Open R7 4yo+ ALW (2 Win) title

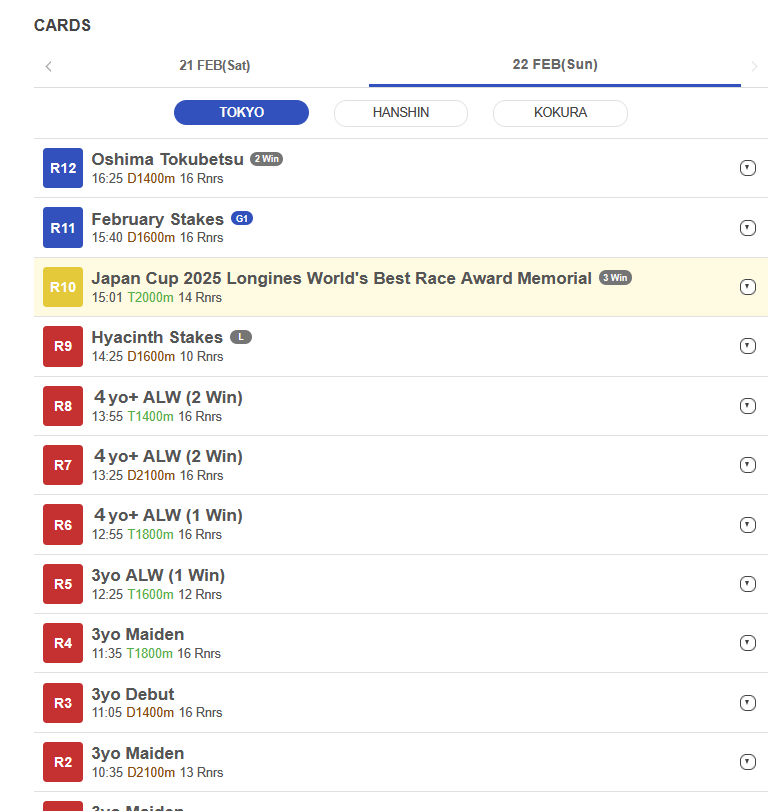click(168, 456)
